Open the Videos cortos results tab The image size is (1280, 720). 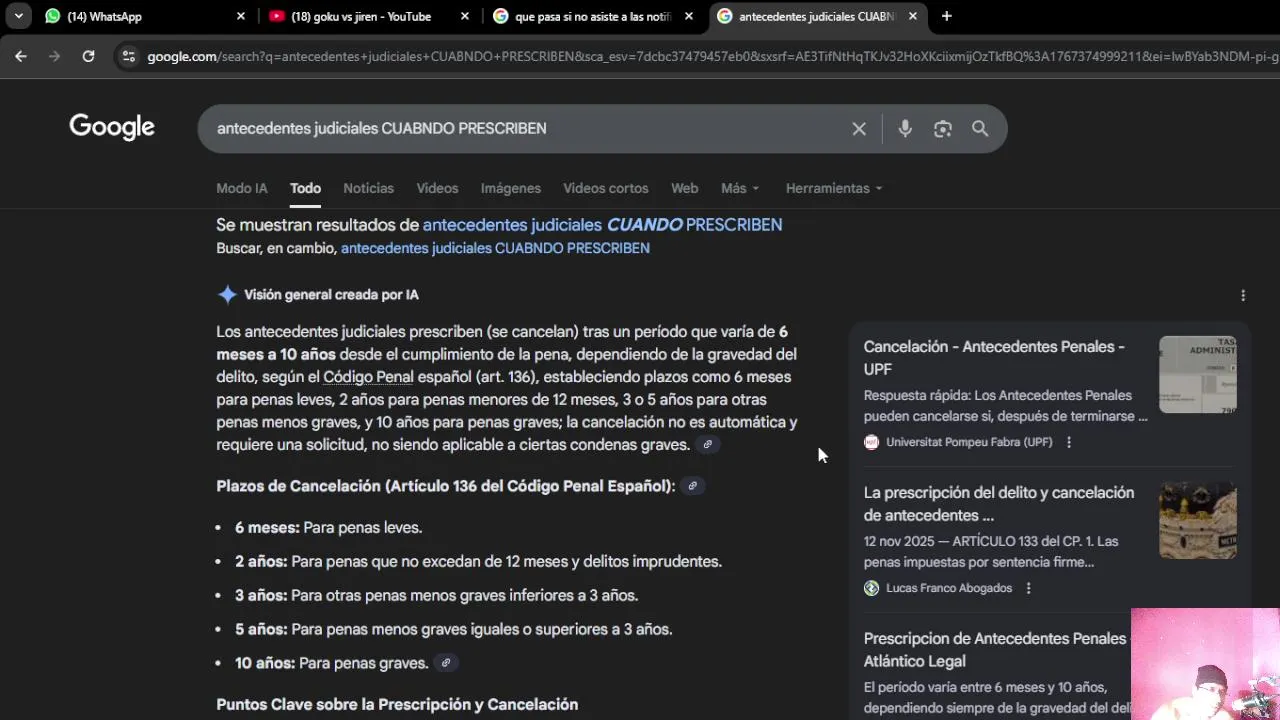(605, 188)
